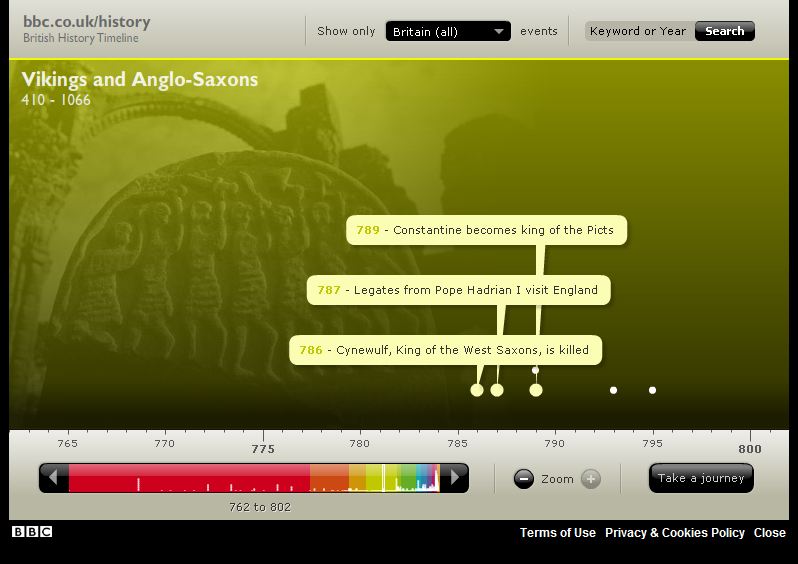
Task: Click the 770 label on the year ruler
Action: (x=165, y=443)
